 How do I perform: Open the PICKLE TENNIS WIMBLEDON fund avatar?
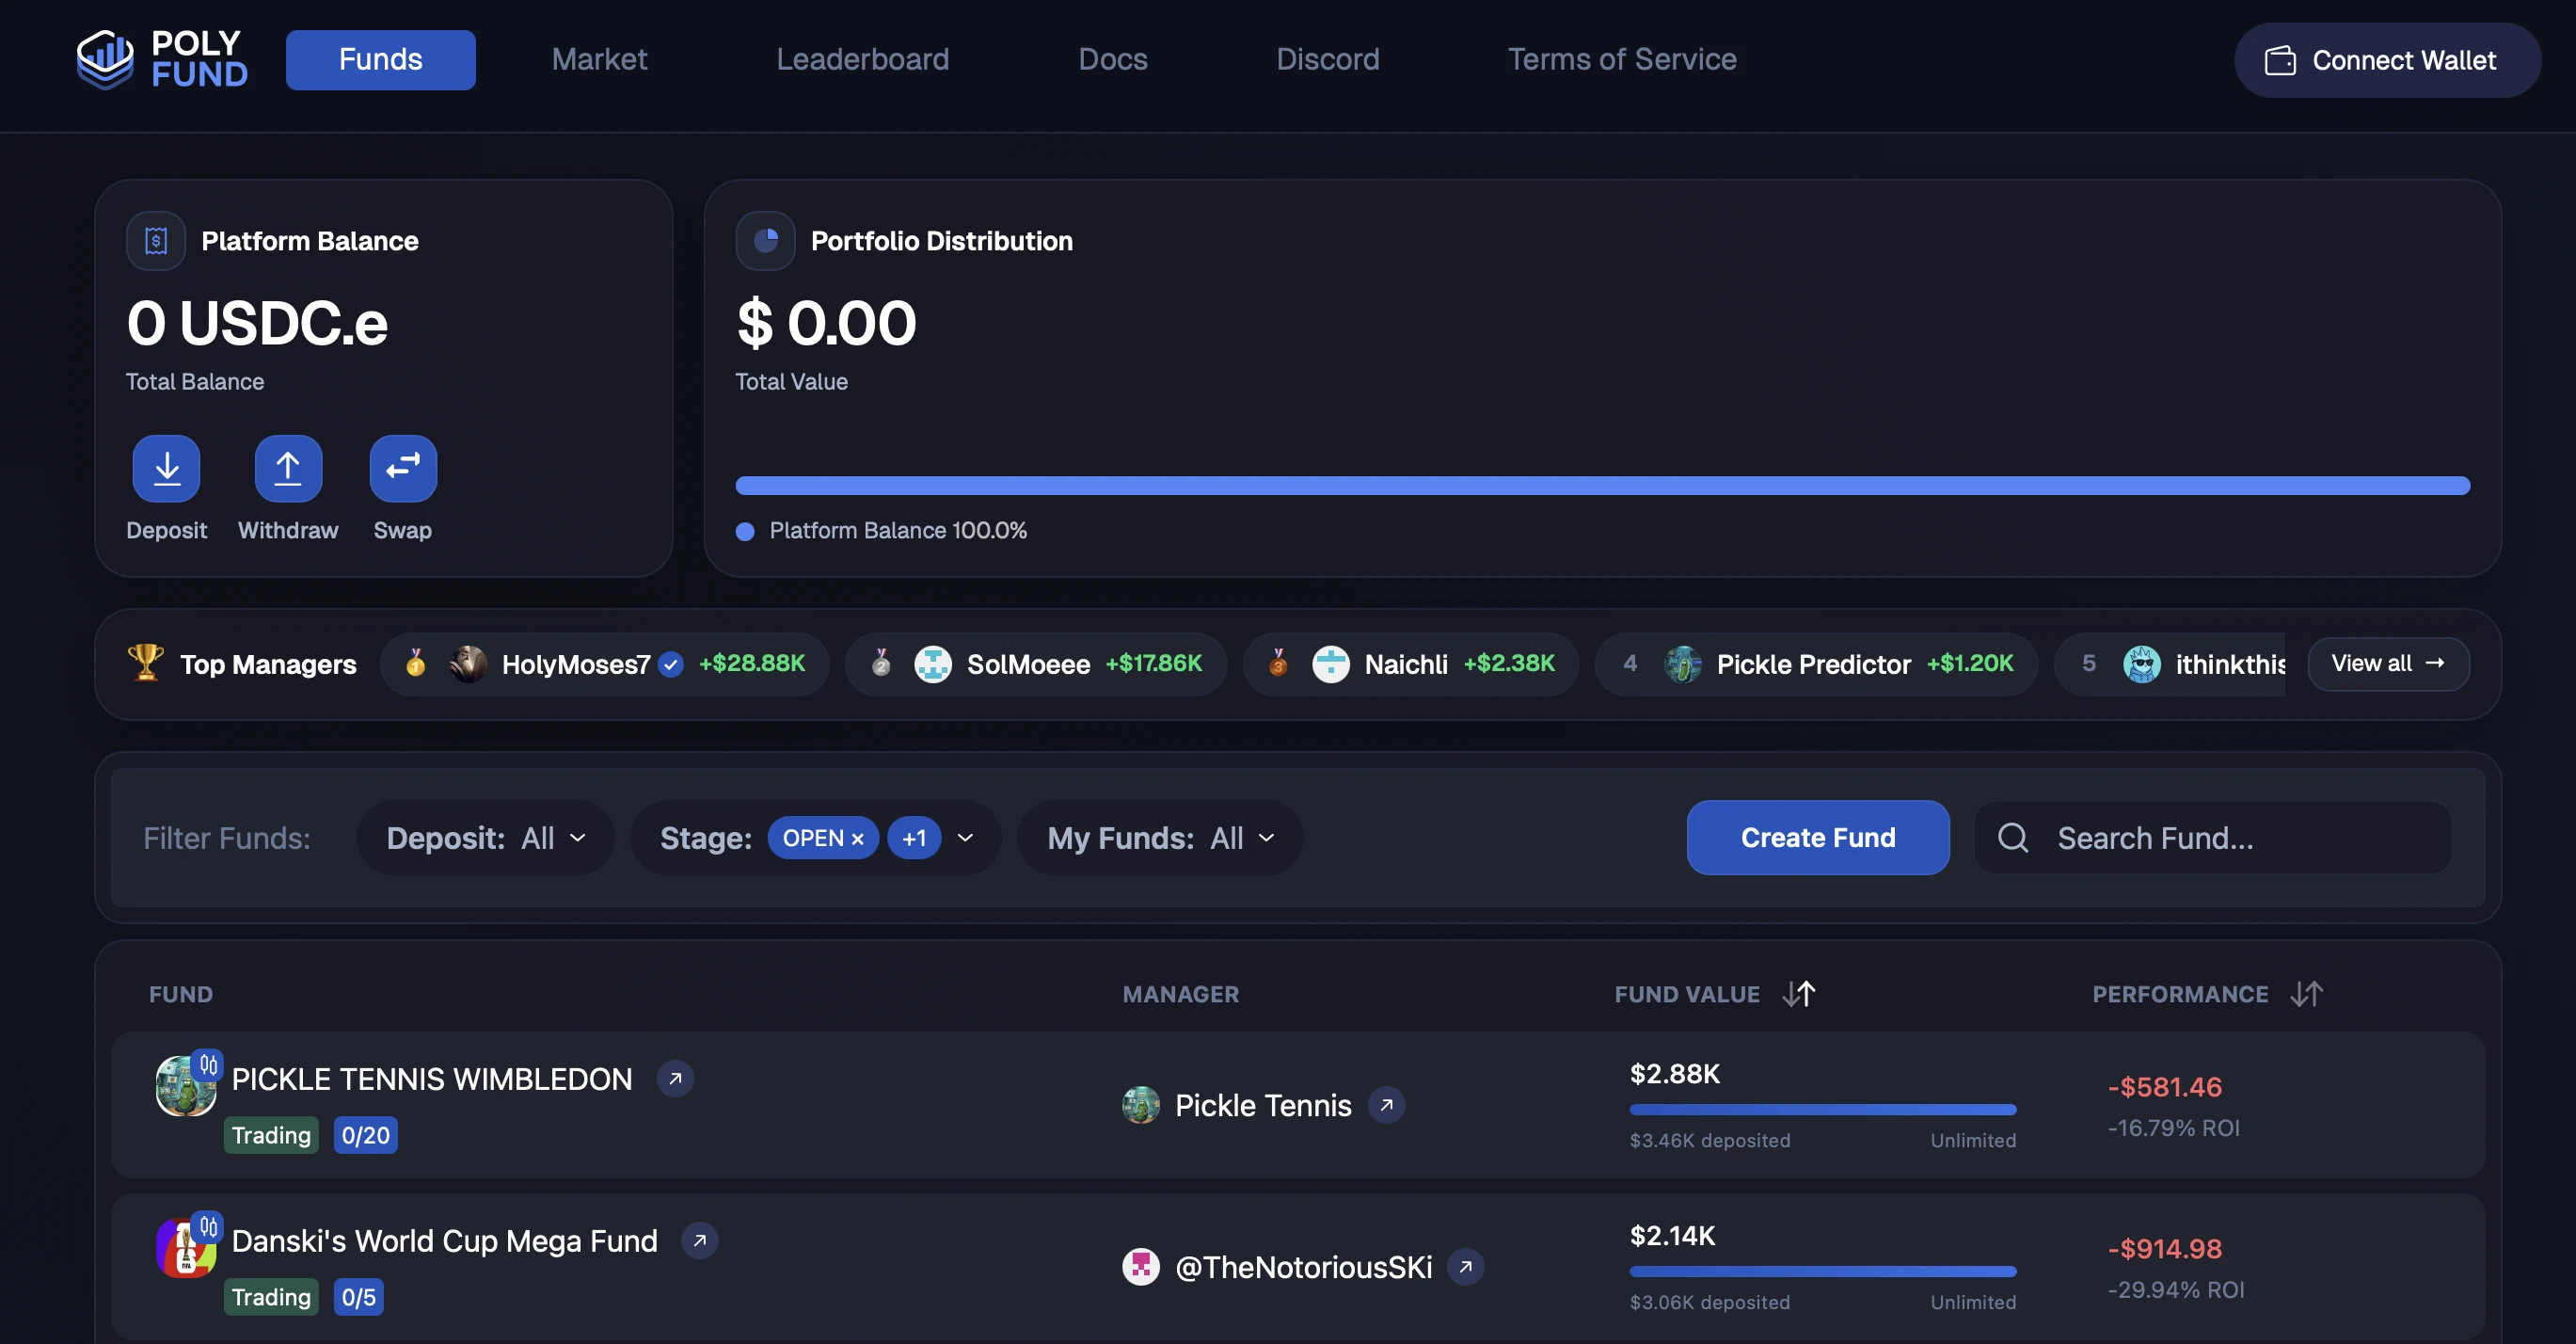[x=186, y=1086]
